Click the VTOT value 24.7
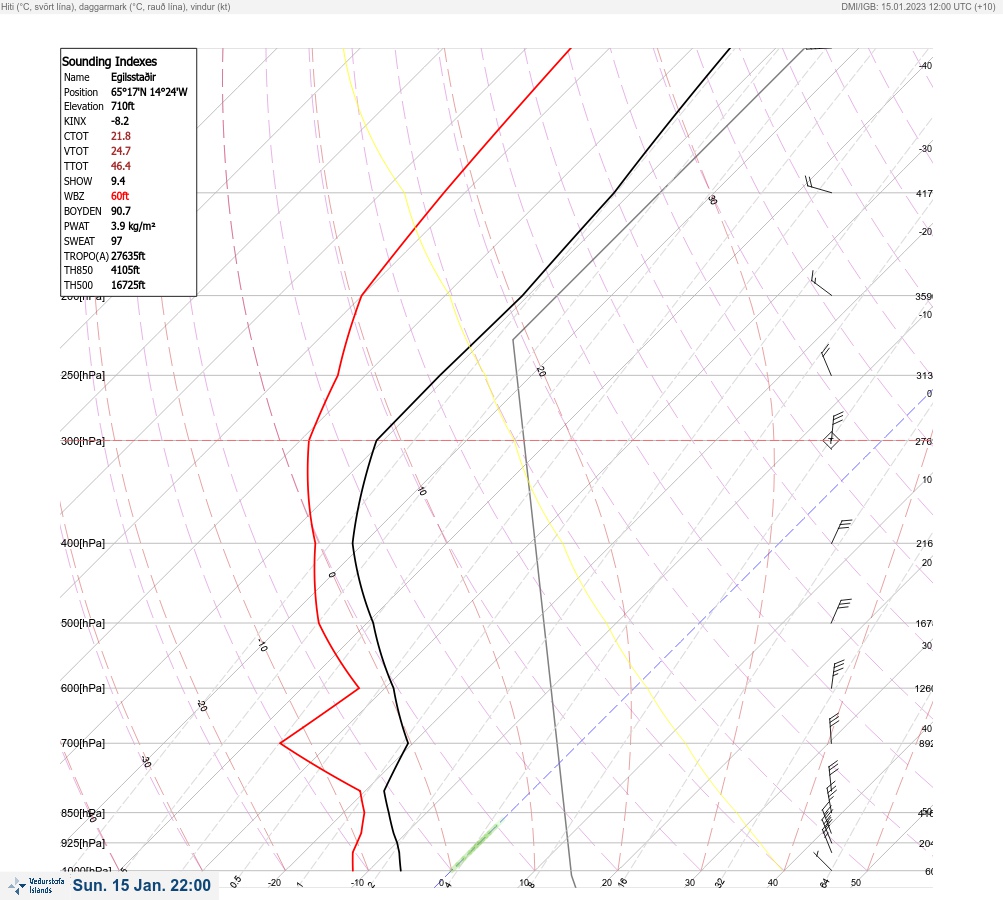The height and width of the screenshot is (900, 1003). (x=120, y=151)
